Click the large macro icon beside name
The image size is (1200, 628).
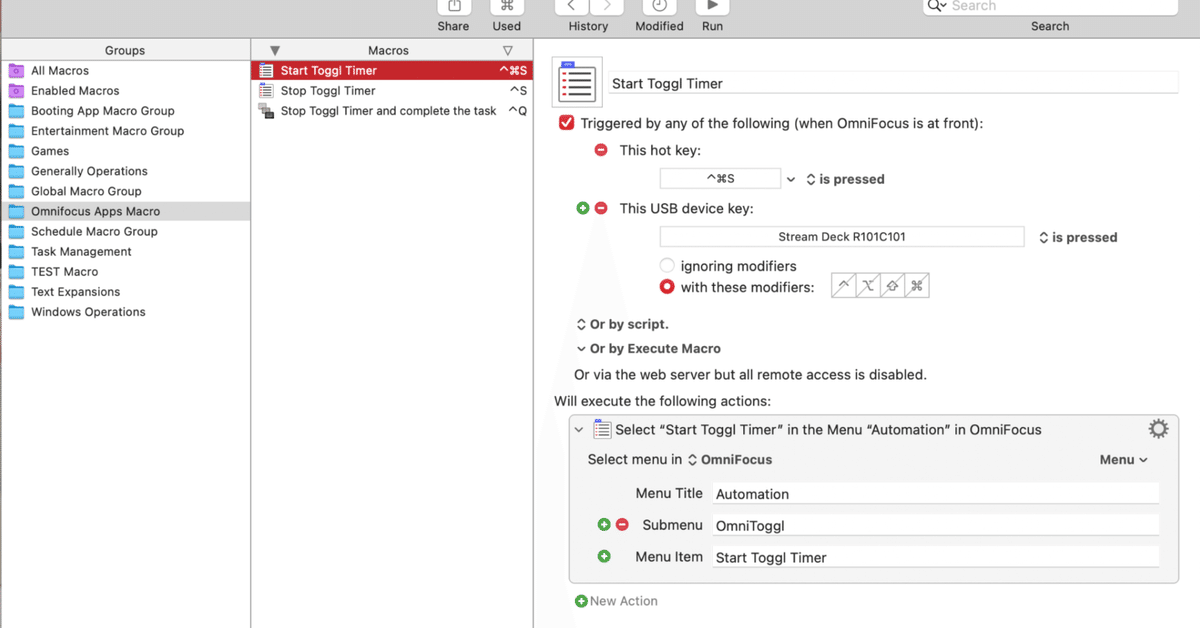(x=577, y=82)
